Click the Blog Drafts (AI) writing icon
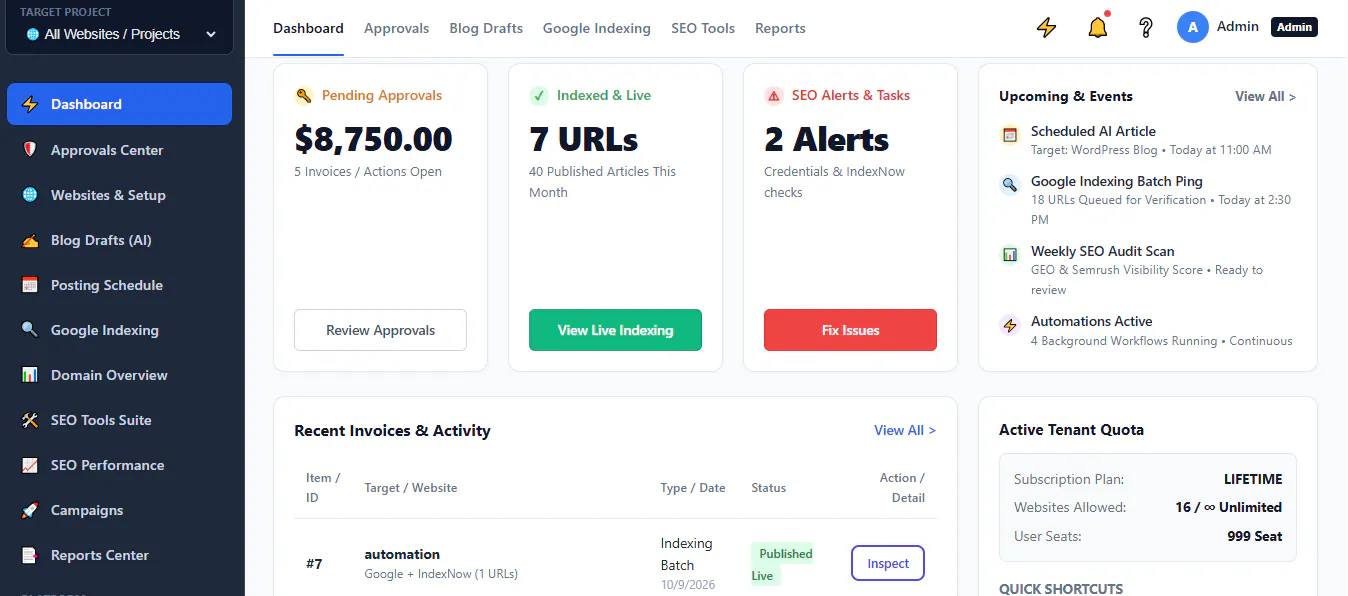Image resolution: width=1348 pixels, height=596 pixels. [x=30, y=240]
